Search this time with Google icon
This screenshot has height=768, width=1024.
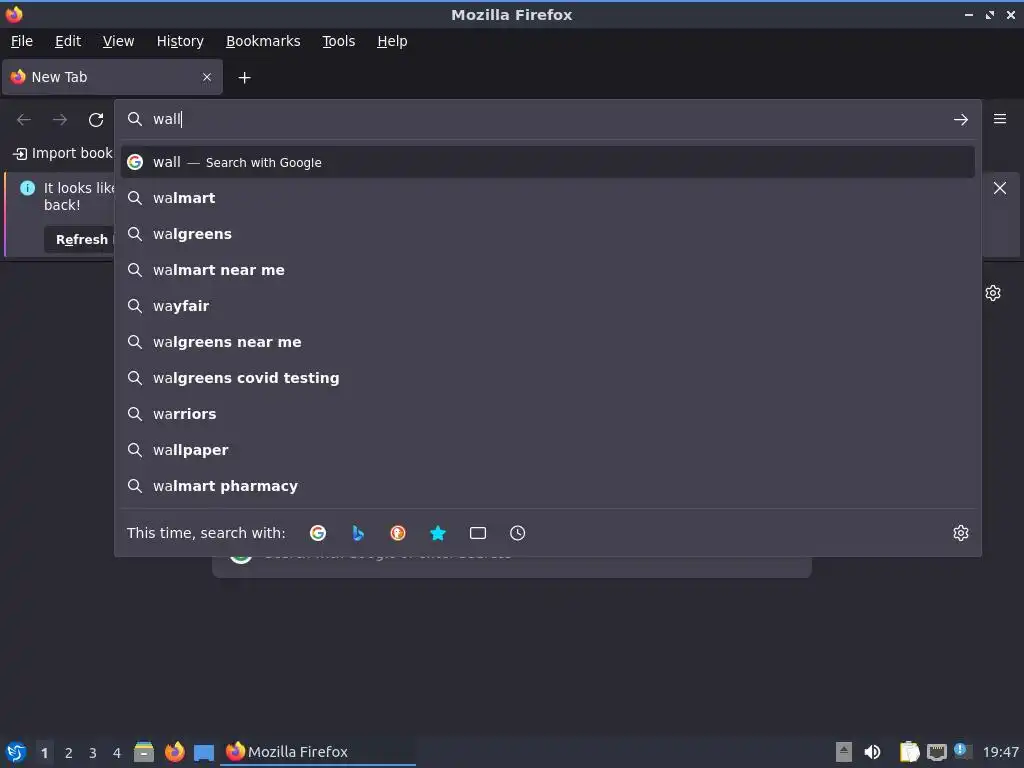click(x=318, y=533)
